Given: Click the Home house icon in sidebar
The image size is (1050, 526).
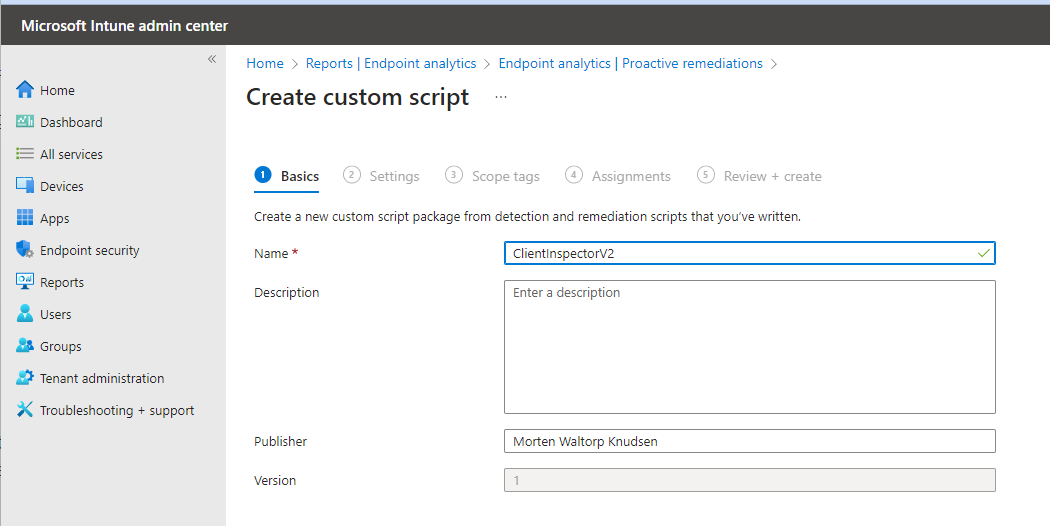Looking at the screenshot, I should (x=25, y=90).
